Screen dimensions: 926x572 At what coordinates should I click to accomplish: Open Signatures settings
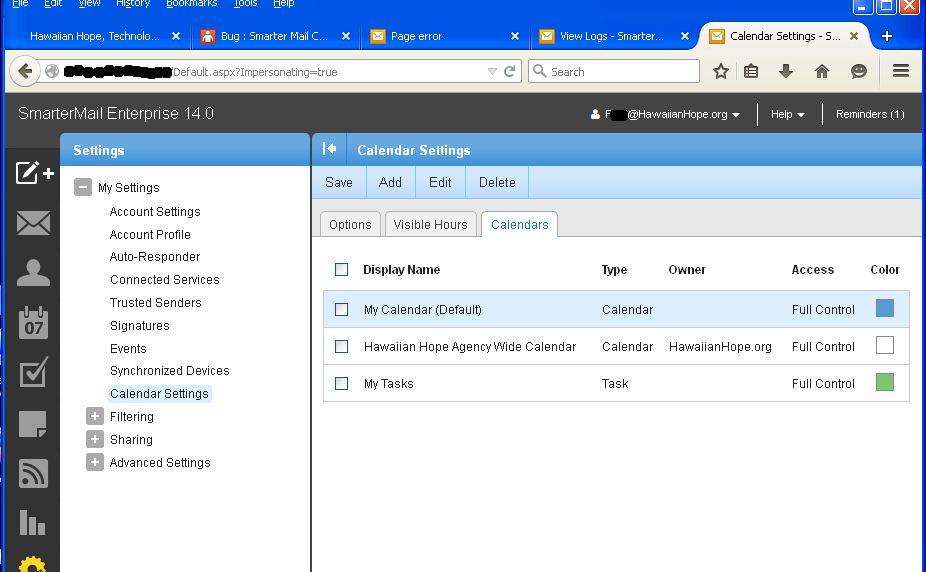139,326
